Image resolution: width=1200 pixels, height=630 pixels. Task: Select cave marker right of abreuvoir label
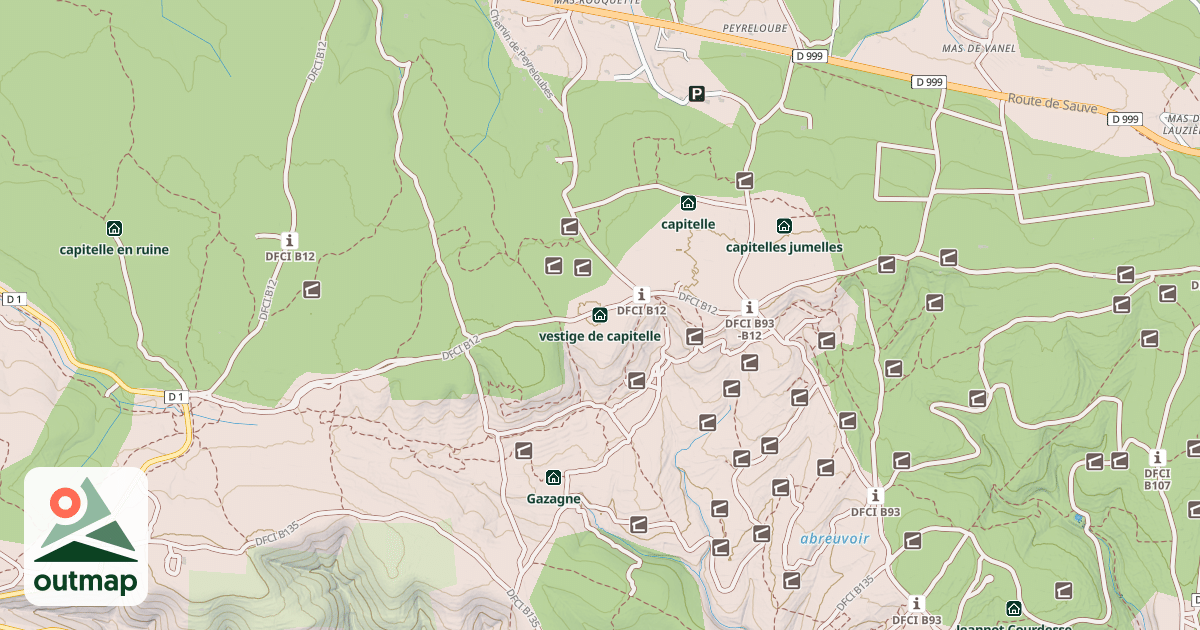(x=913, y=541)
